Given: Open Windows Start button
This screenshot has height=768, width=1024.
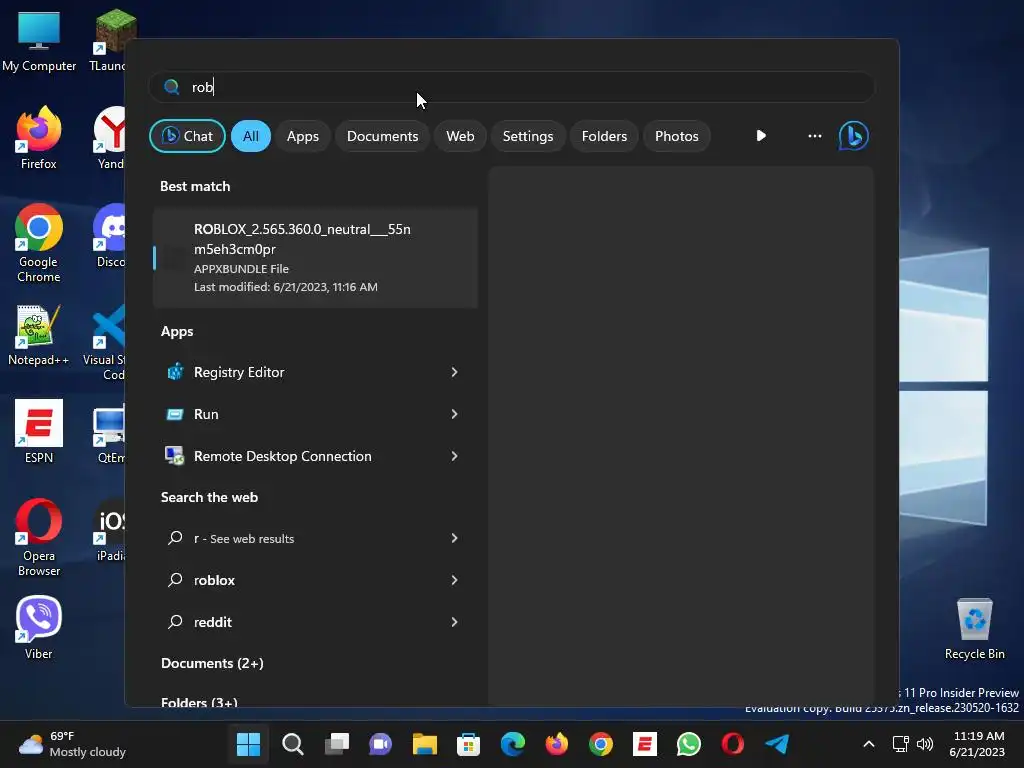Looking at the screenshot, I should [x=248, y=744].
